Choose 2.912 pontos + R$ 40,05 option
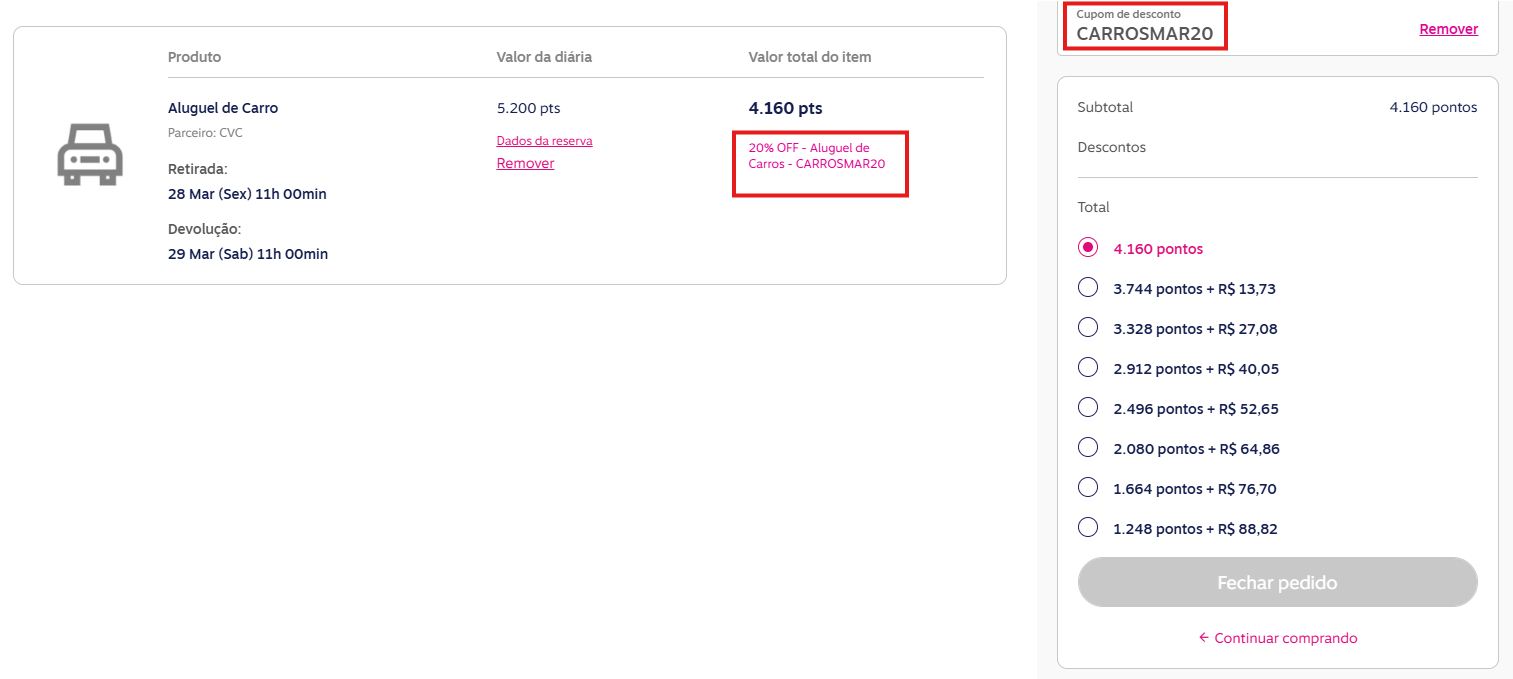 coord(1088,368)
